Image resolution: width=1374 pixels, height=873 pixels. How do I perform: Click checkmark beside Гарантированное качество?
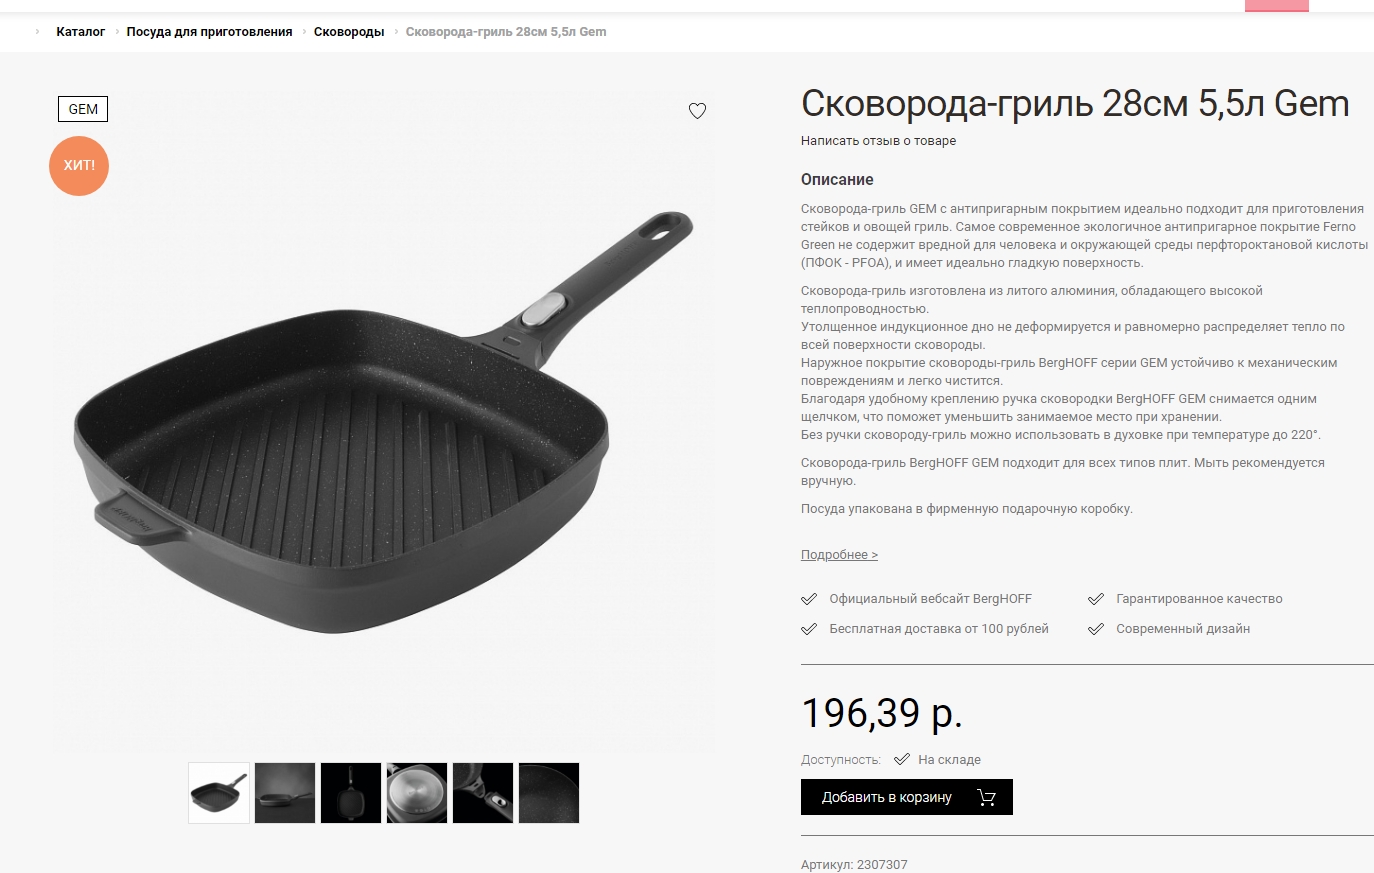coord(1096,599)
